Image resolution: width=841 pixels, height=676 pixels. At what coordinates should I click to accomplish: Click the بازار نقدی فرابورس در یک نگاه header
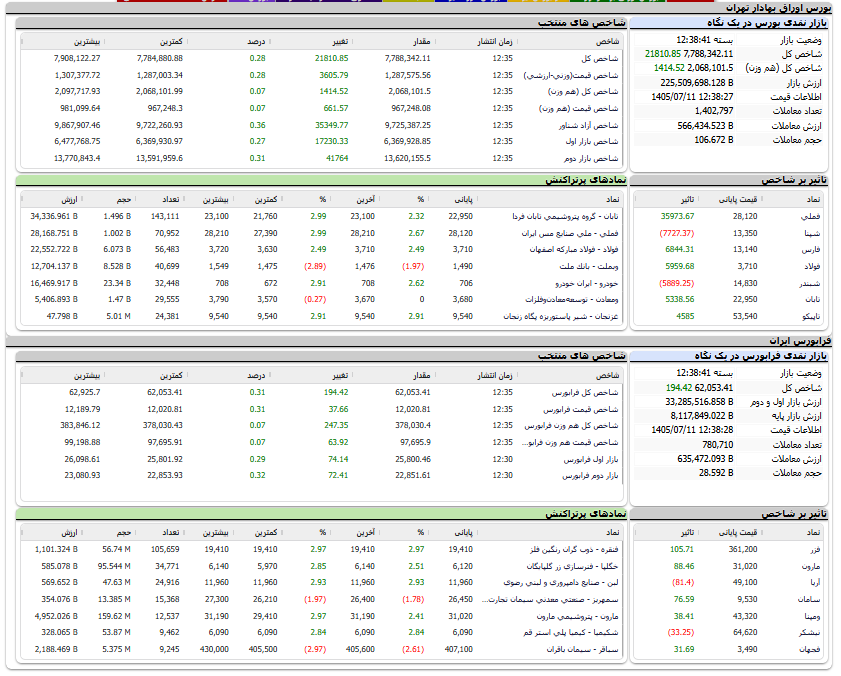pos(761,356)
